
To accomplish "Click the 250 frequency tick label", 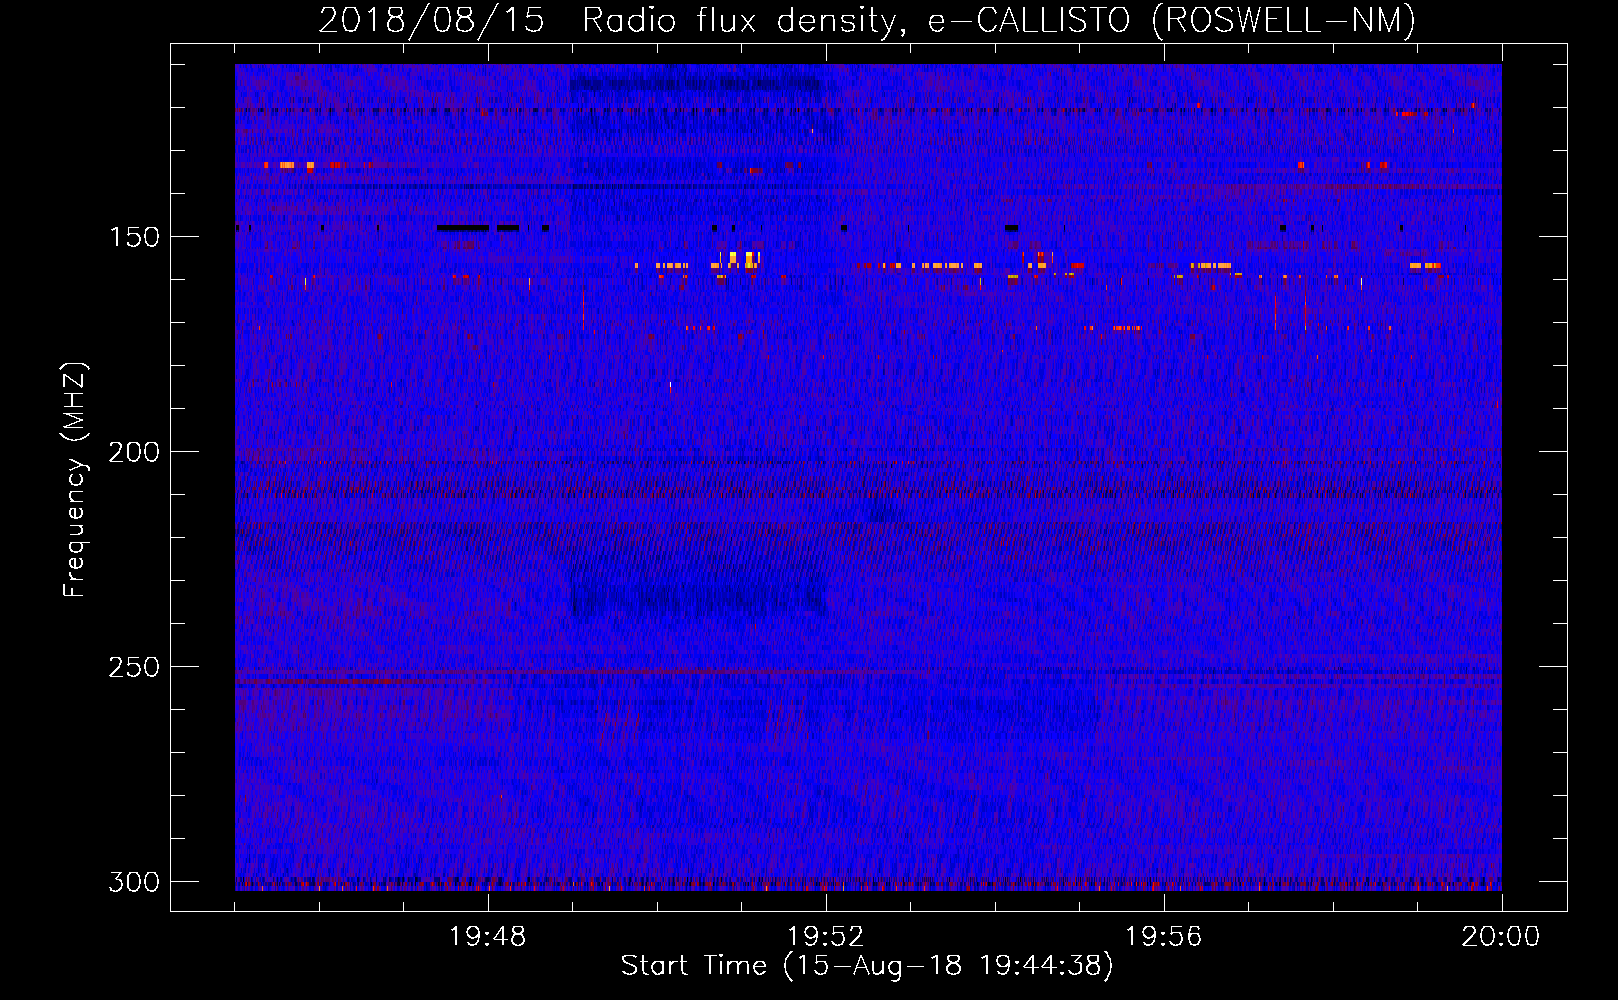I will [134, 667].
